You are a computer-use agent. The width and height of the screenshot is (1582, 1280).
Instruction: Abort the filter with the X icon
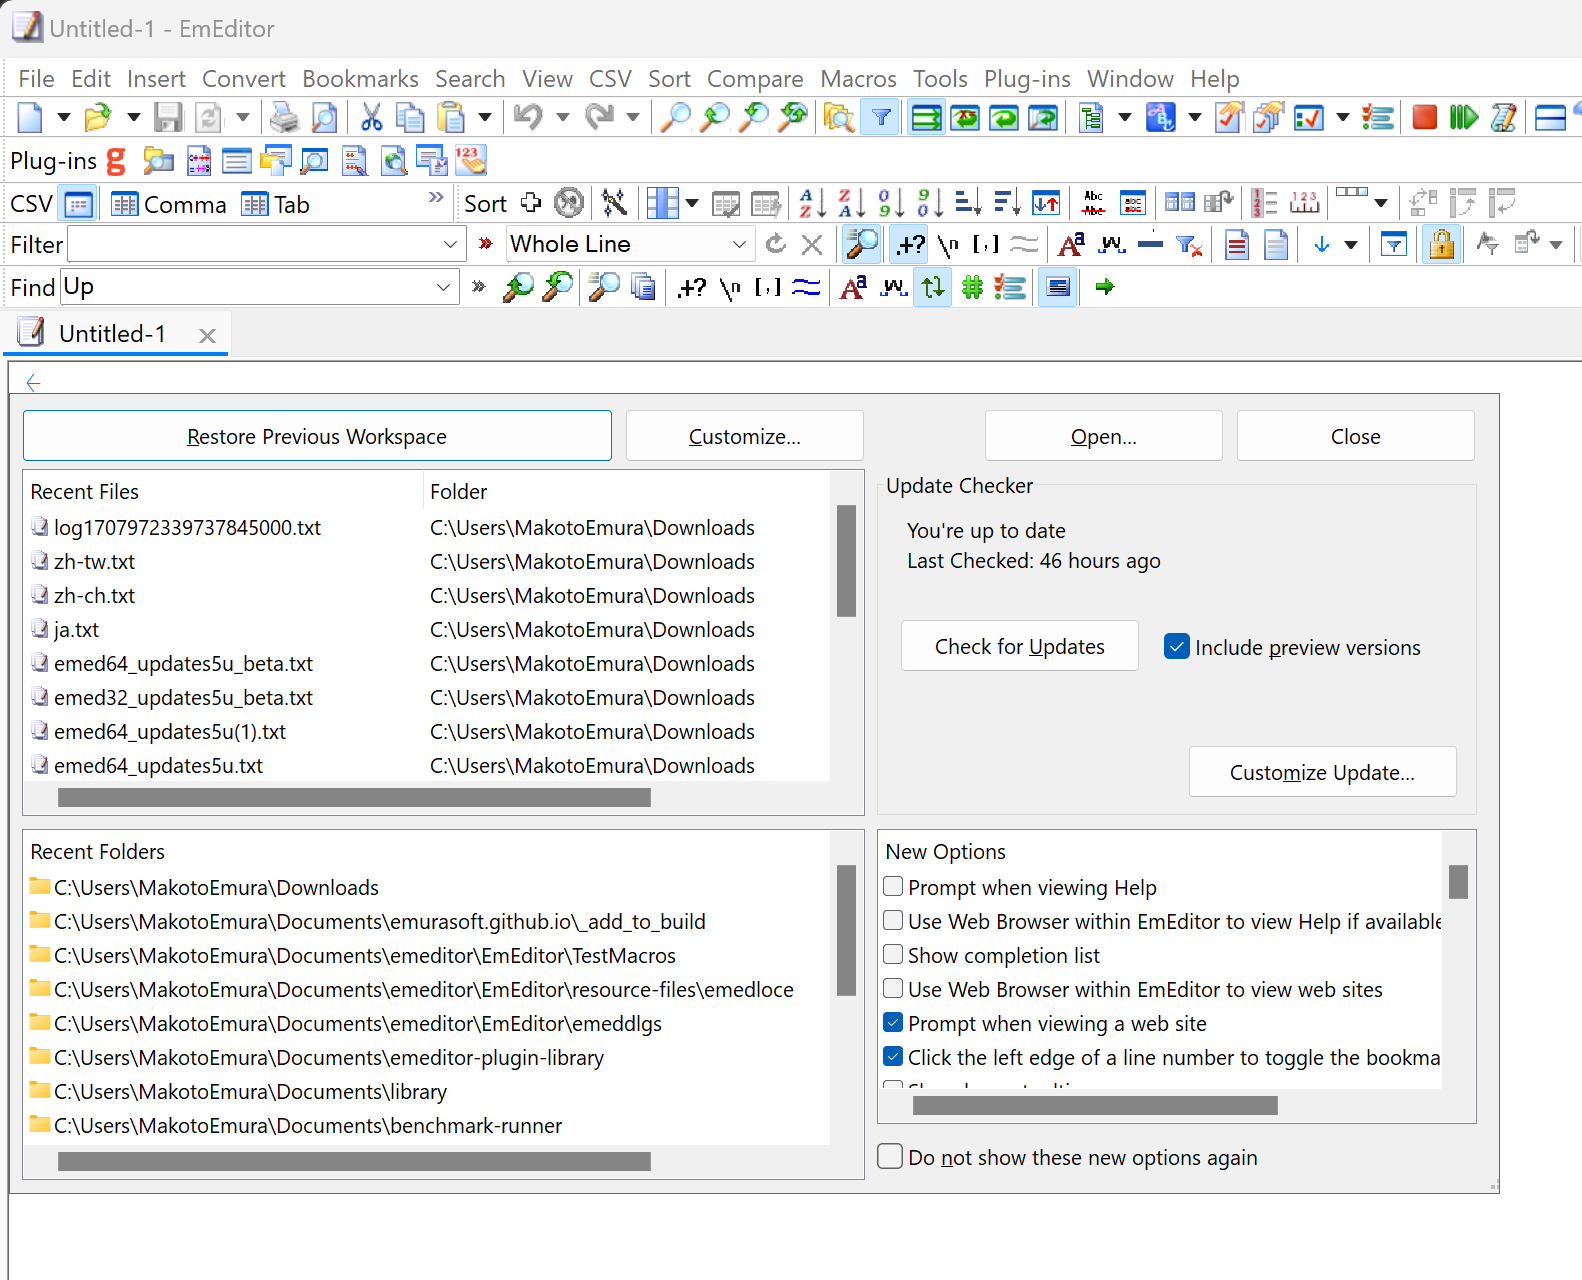coord(812,244)
